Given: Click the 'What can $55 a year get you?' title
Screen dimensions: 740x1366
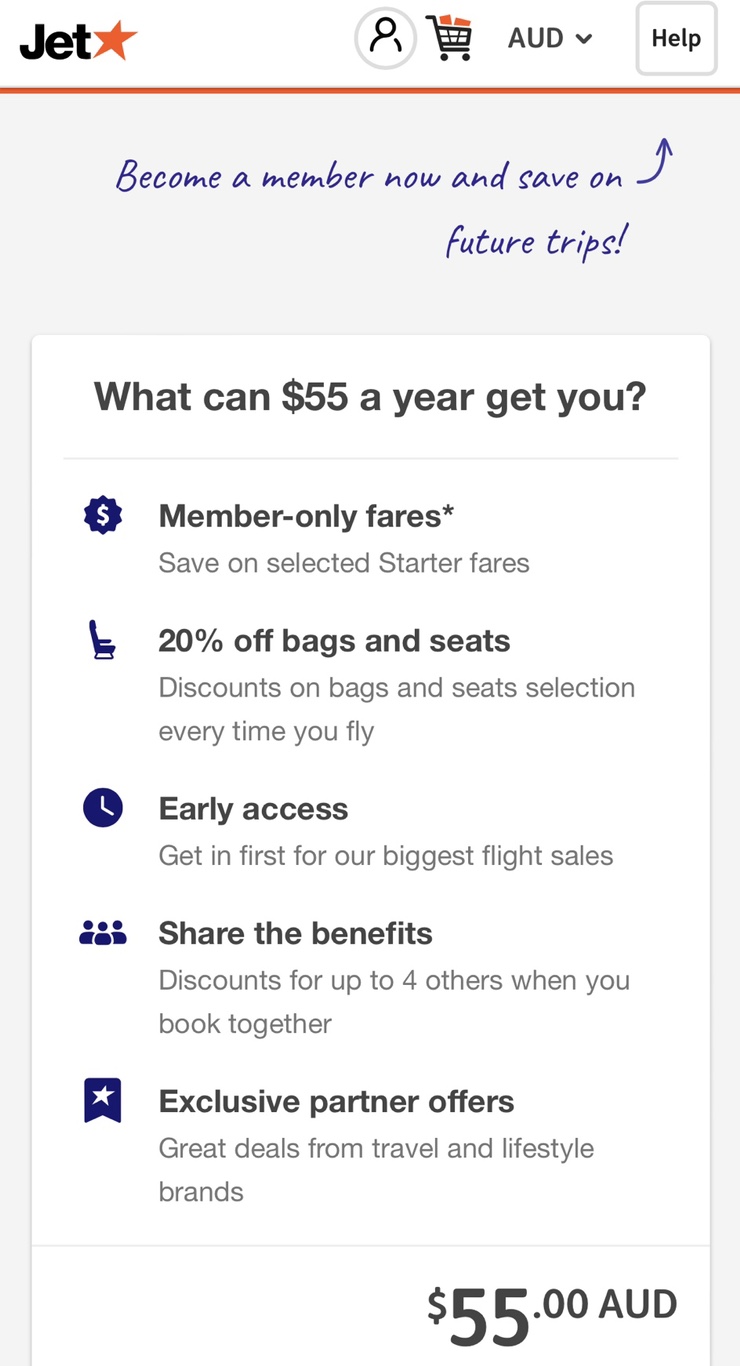Looking at the screenshot, I should (370, 397).
